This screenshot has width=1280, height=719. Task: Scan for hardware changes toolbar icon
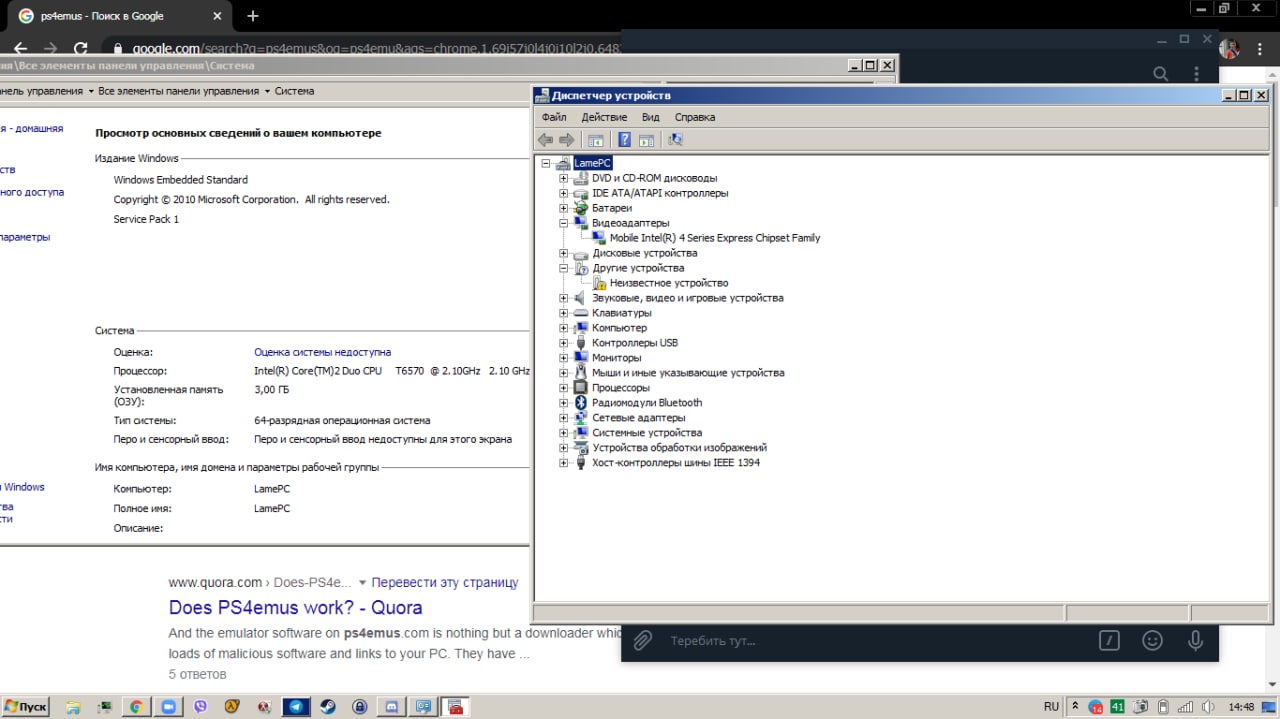click(x=676, y=140)
